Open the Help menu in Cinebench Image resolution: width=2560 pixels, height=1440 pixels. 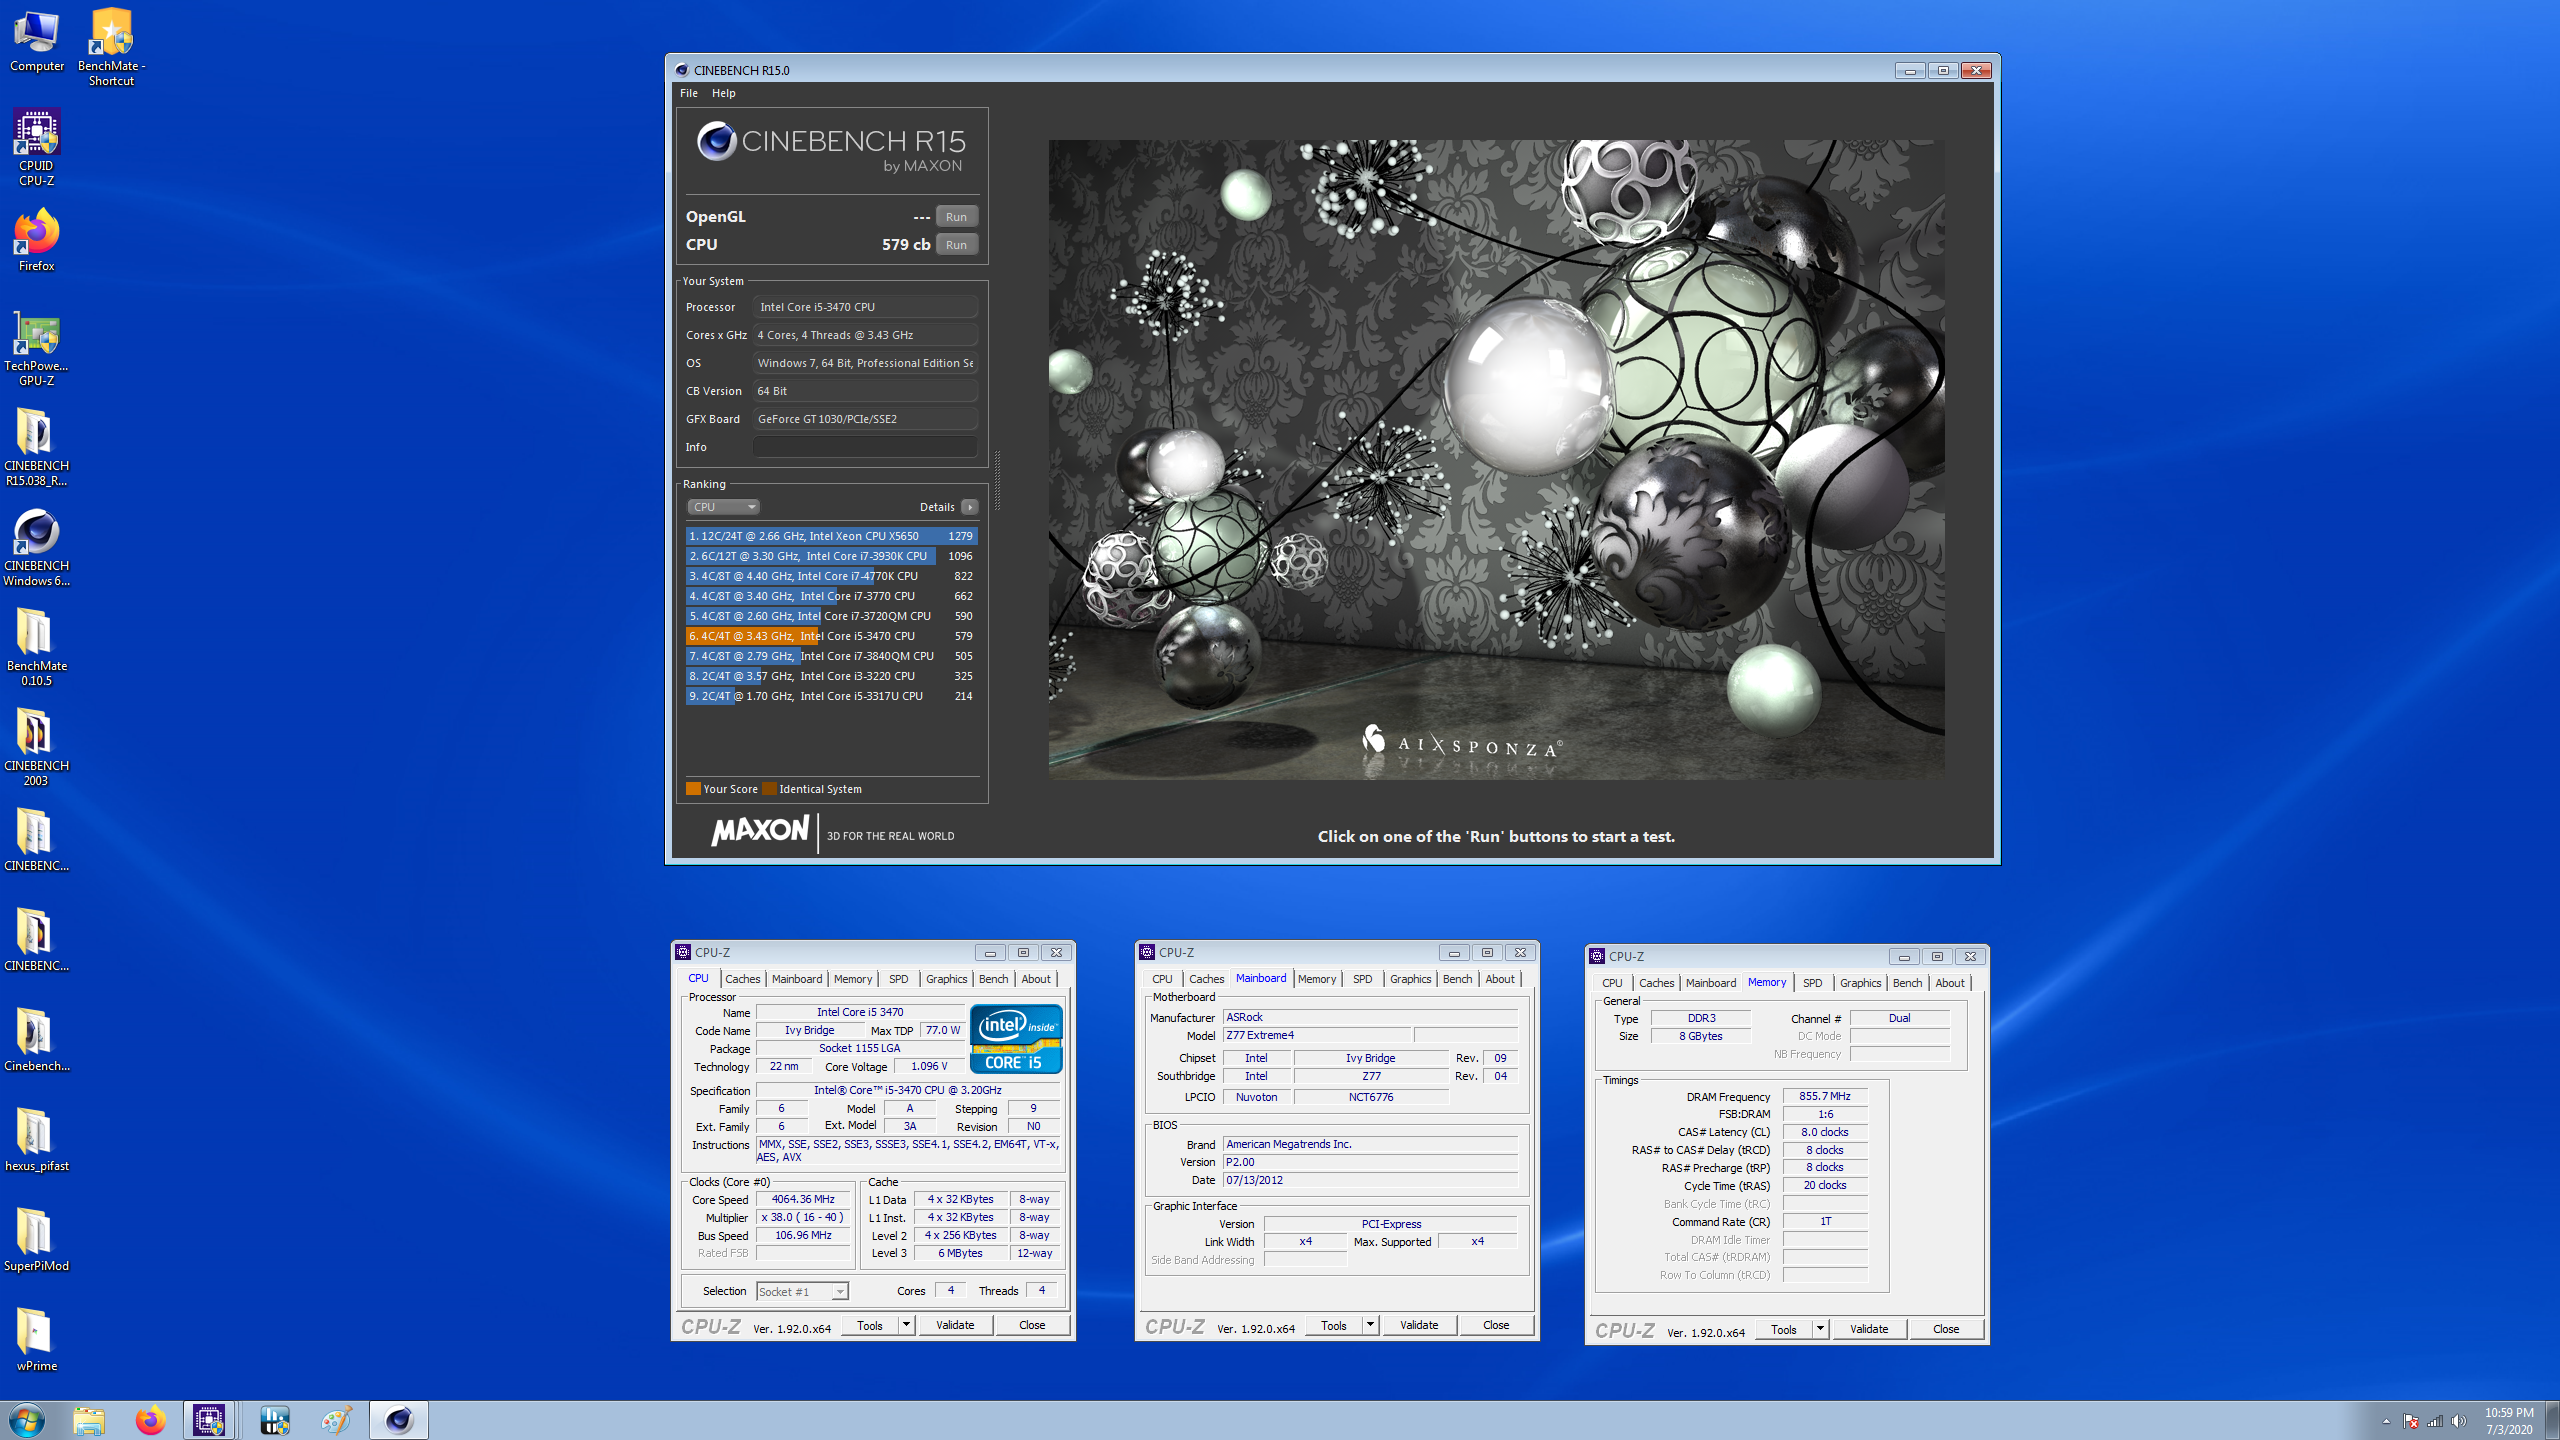723,93
